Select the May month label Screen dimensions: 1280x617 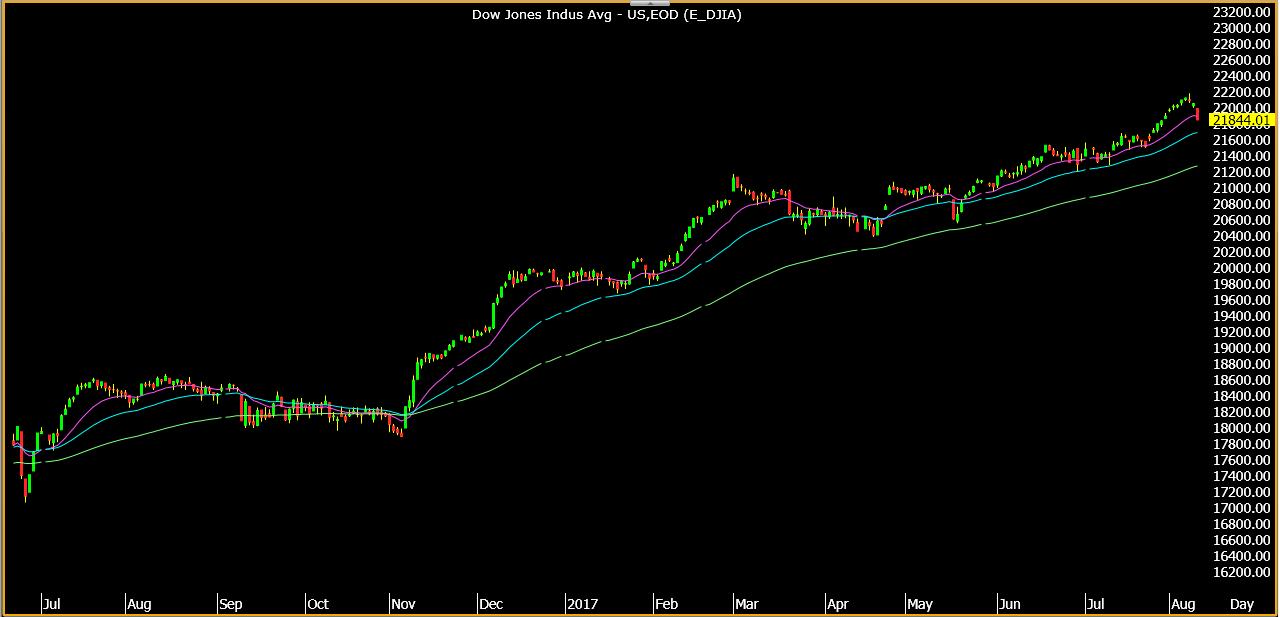[919, 604]
